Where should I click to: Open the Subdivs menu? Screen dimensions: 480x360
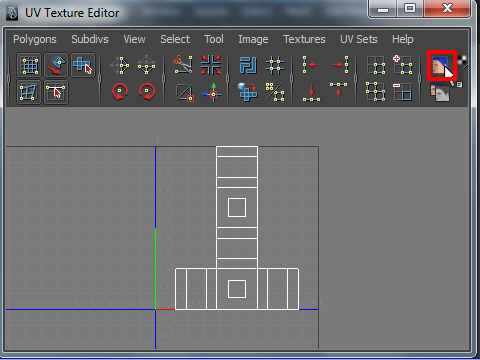point(90,39)
